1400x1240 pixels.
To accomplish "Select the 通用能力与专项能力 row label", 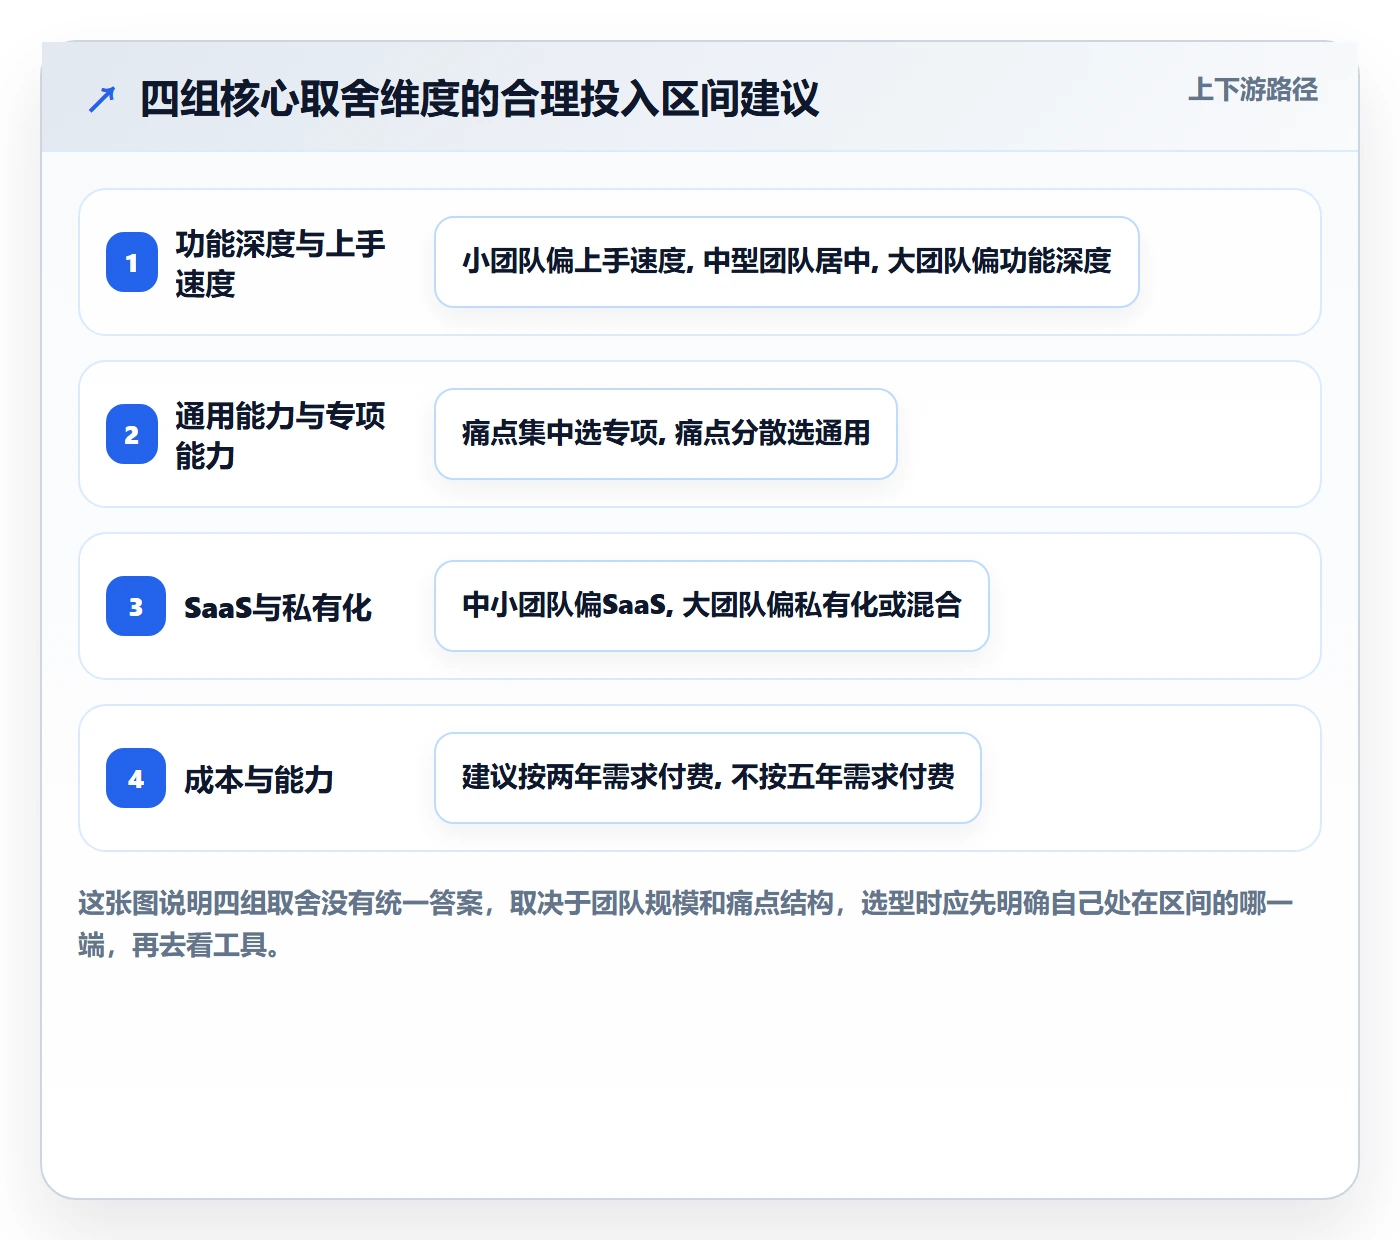I will (x=280, y=435).
